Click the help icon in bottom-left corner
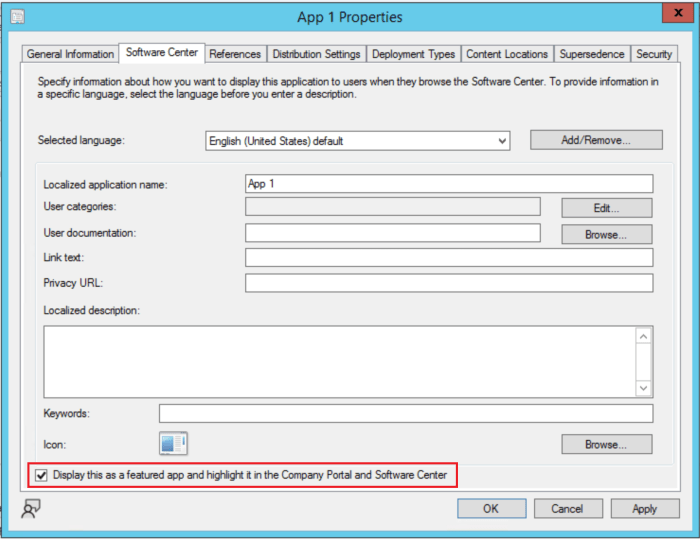700x540 pixels. (x=31, y=509)
